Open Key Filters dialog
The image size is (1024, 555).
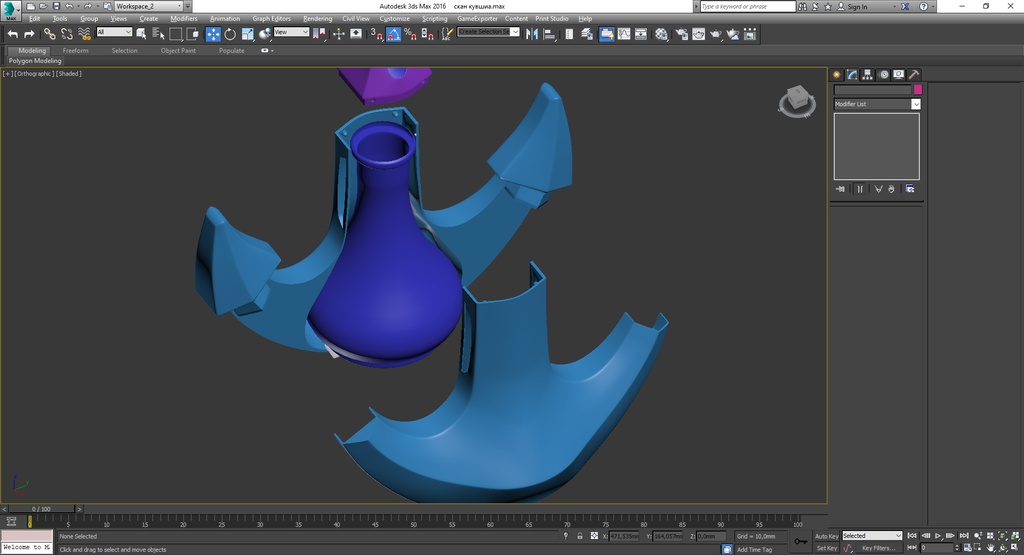click(878, 548)
